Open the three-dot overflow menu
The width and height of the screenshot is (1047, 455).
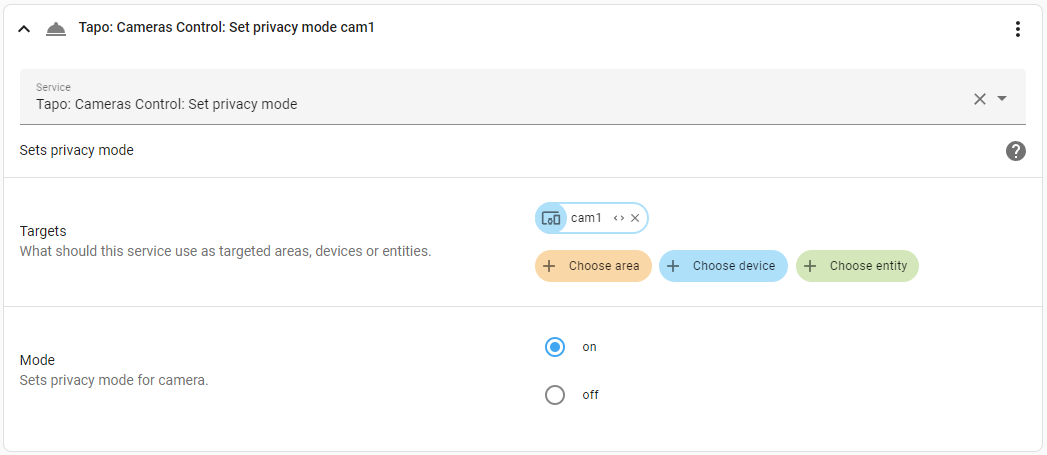(1018, 29)
